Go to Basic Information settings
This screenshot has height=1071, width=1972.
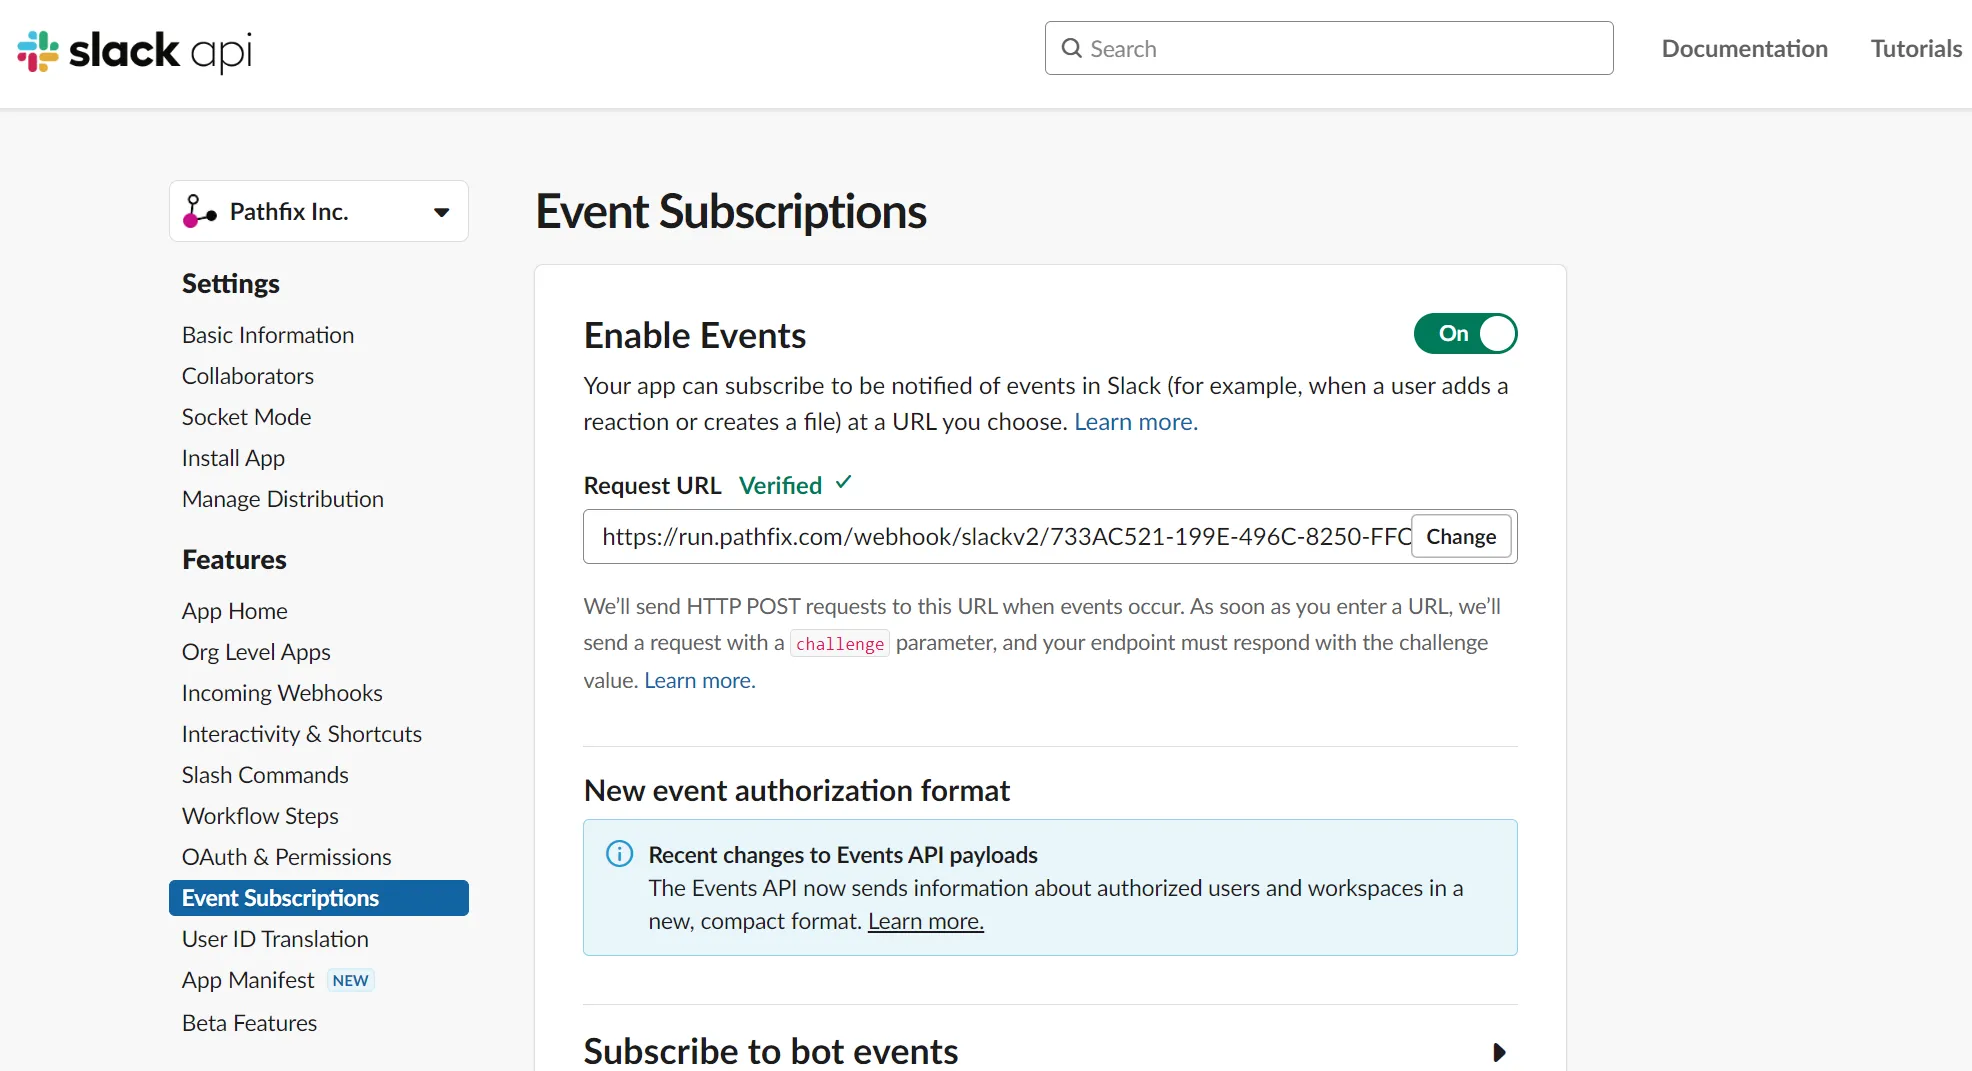point(268,335)
